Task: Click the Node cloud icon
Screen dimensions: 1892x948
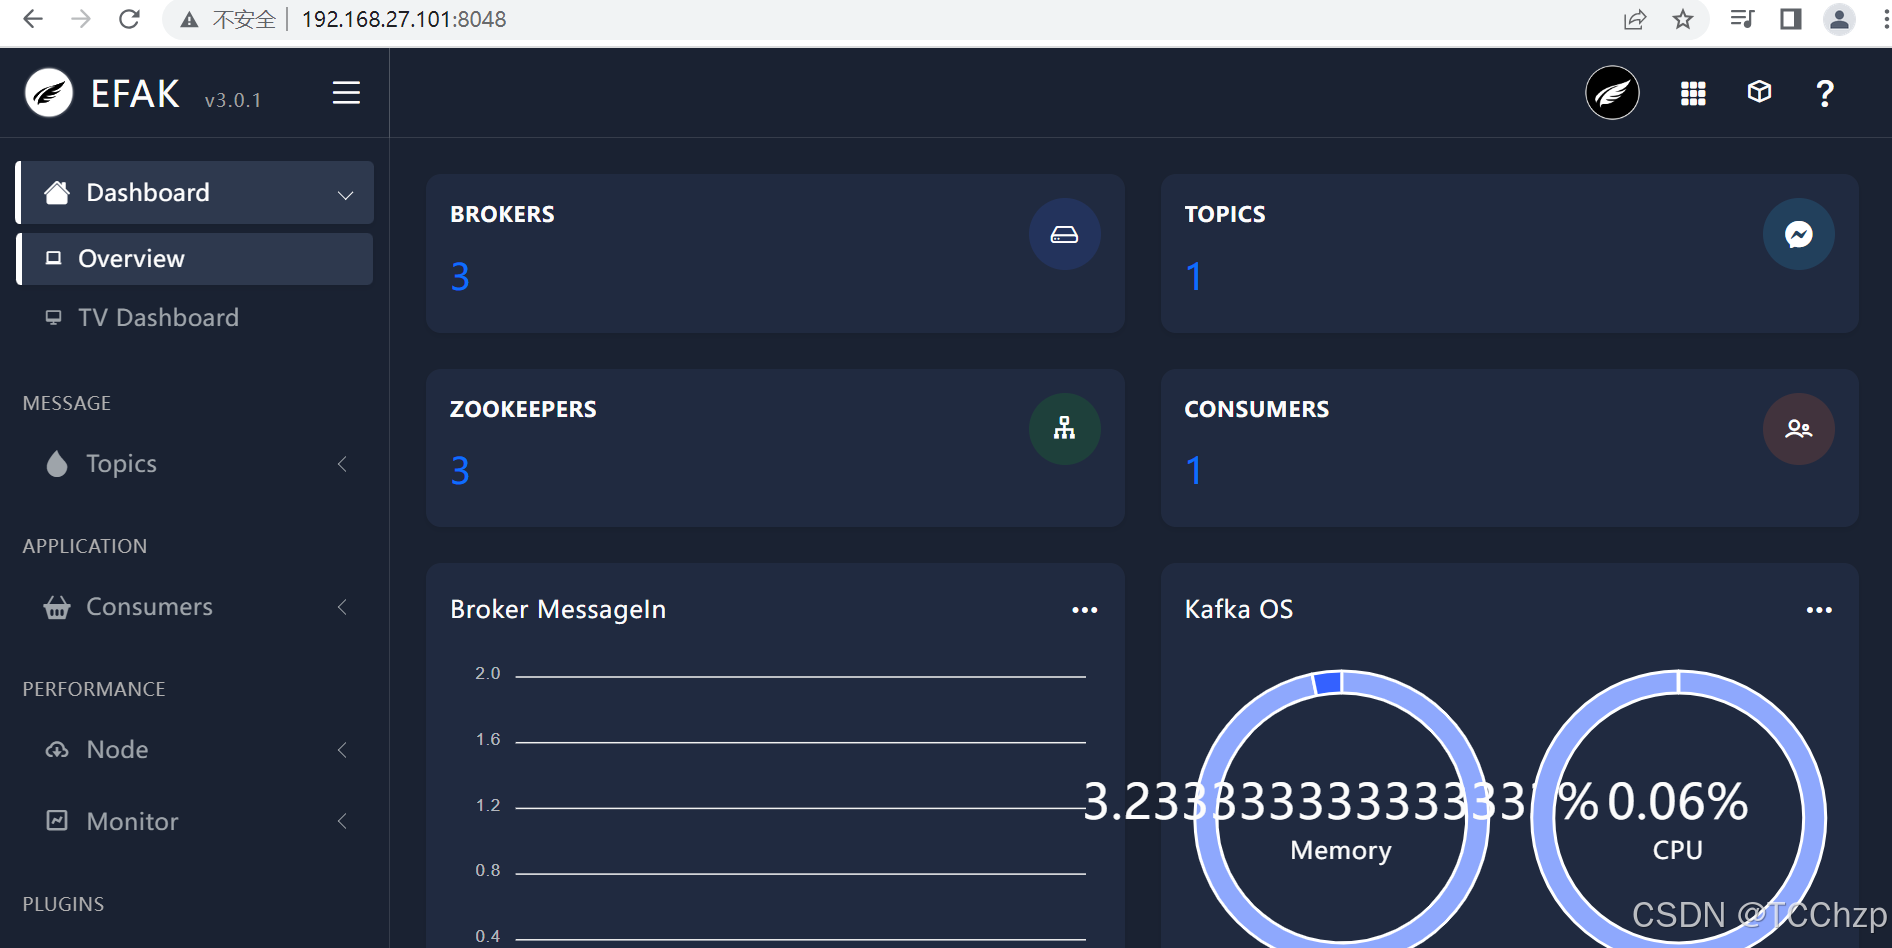Action: tap(57, 750)
